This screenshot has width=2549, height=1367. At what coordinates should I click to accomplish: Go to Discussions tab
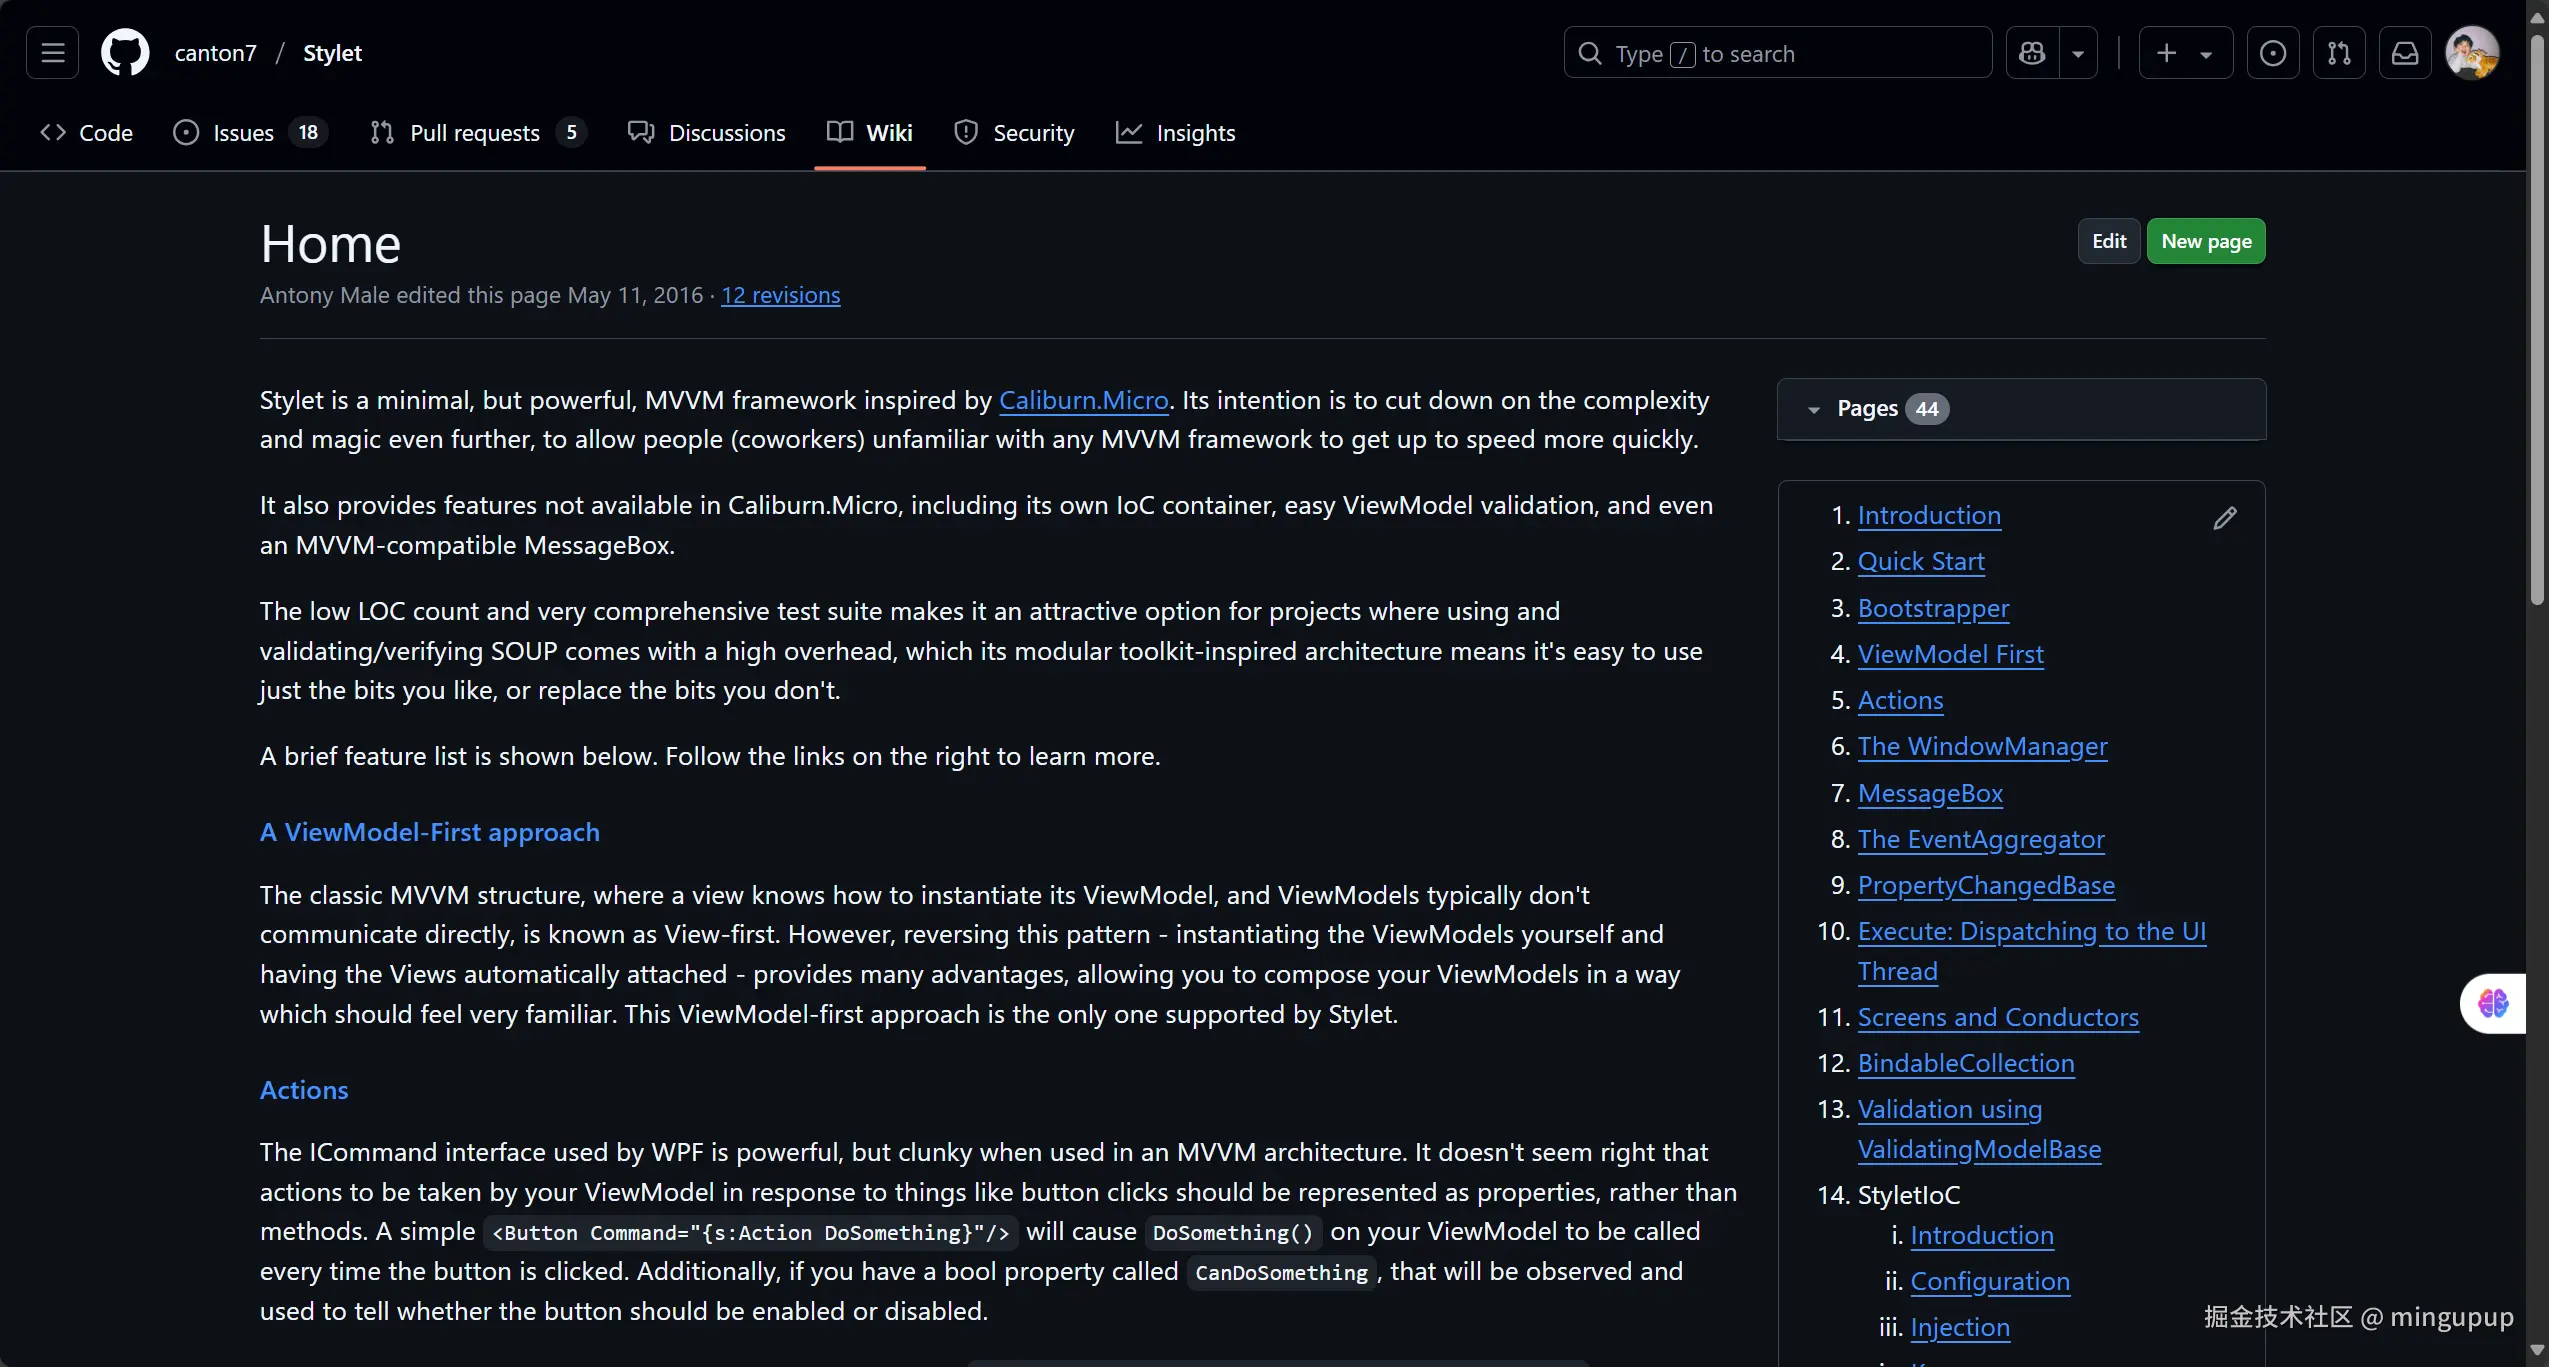707,133
